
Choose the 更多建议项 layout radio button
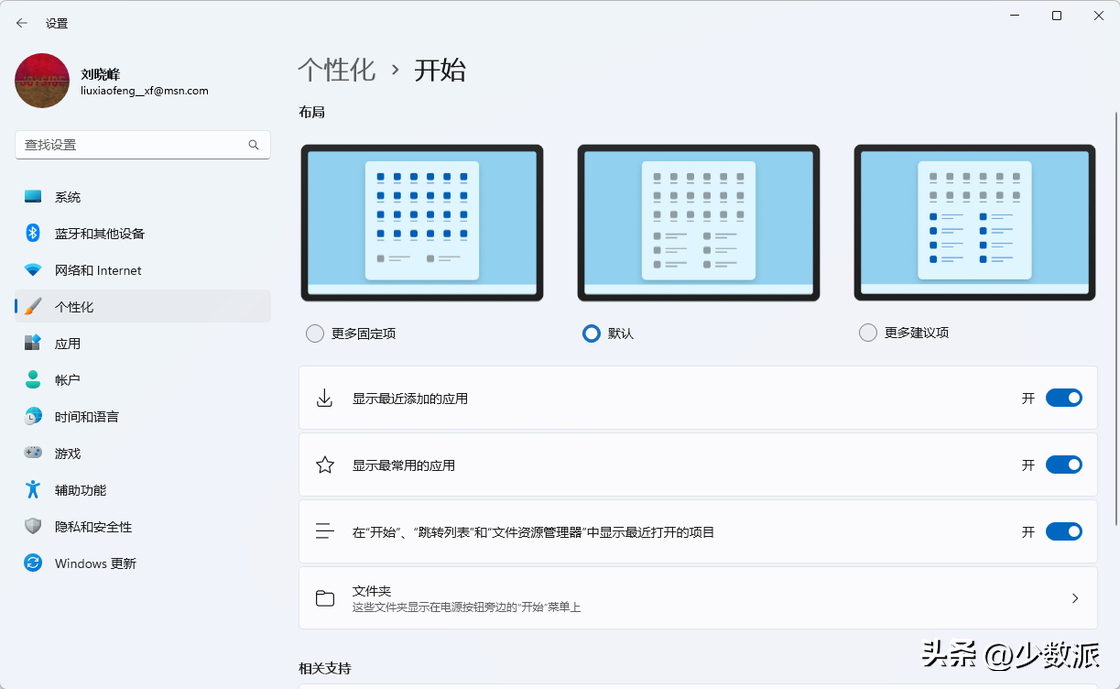[868, 333]
